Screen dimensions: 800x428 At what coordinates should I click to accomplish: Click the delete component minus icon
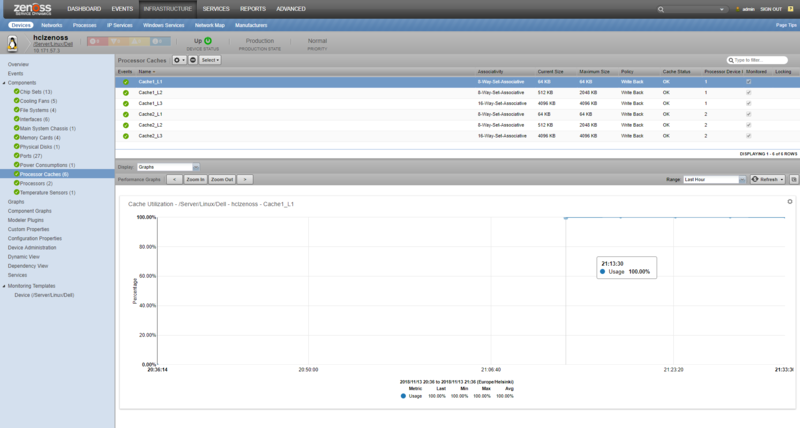pyautogui.click(x=193, y=60)
